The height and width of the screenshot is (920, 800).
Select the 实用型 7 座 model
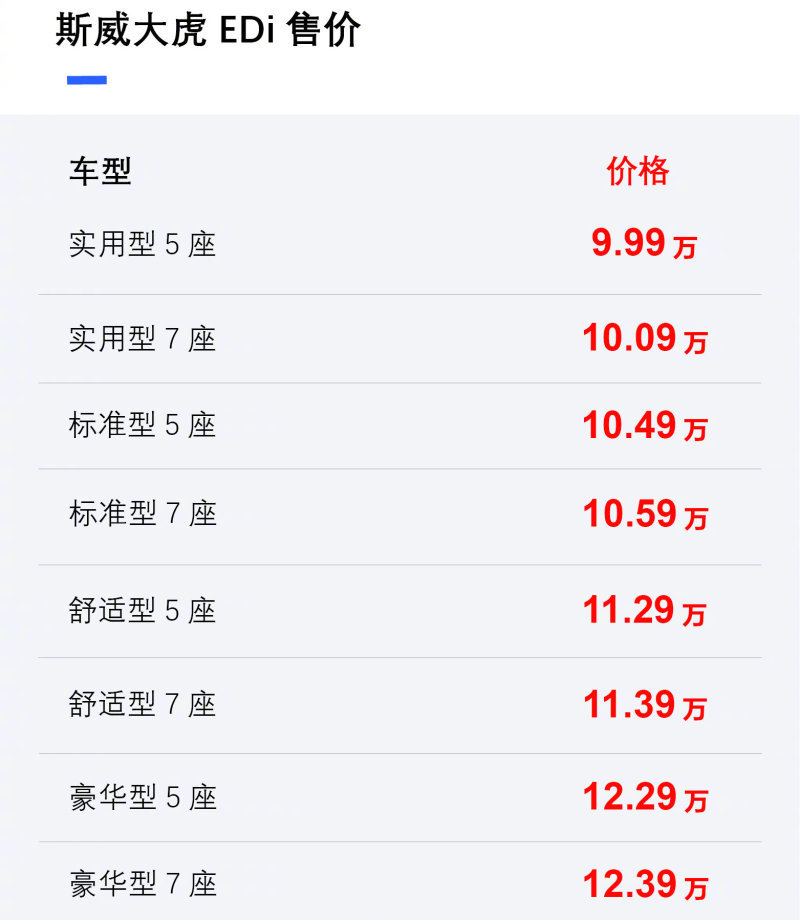click(143, 339)
